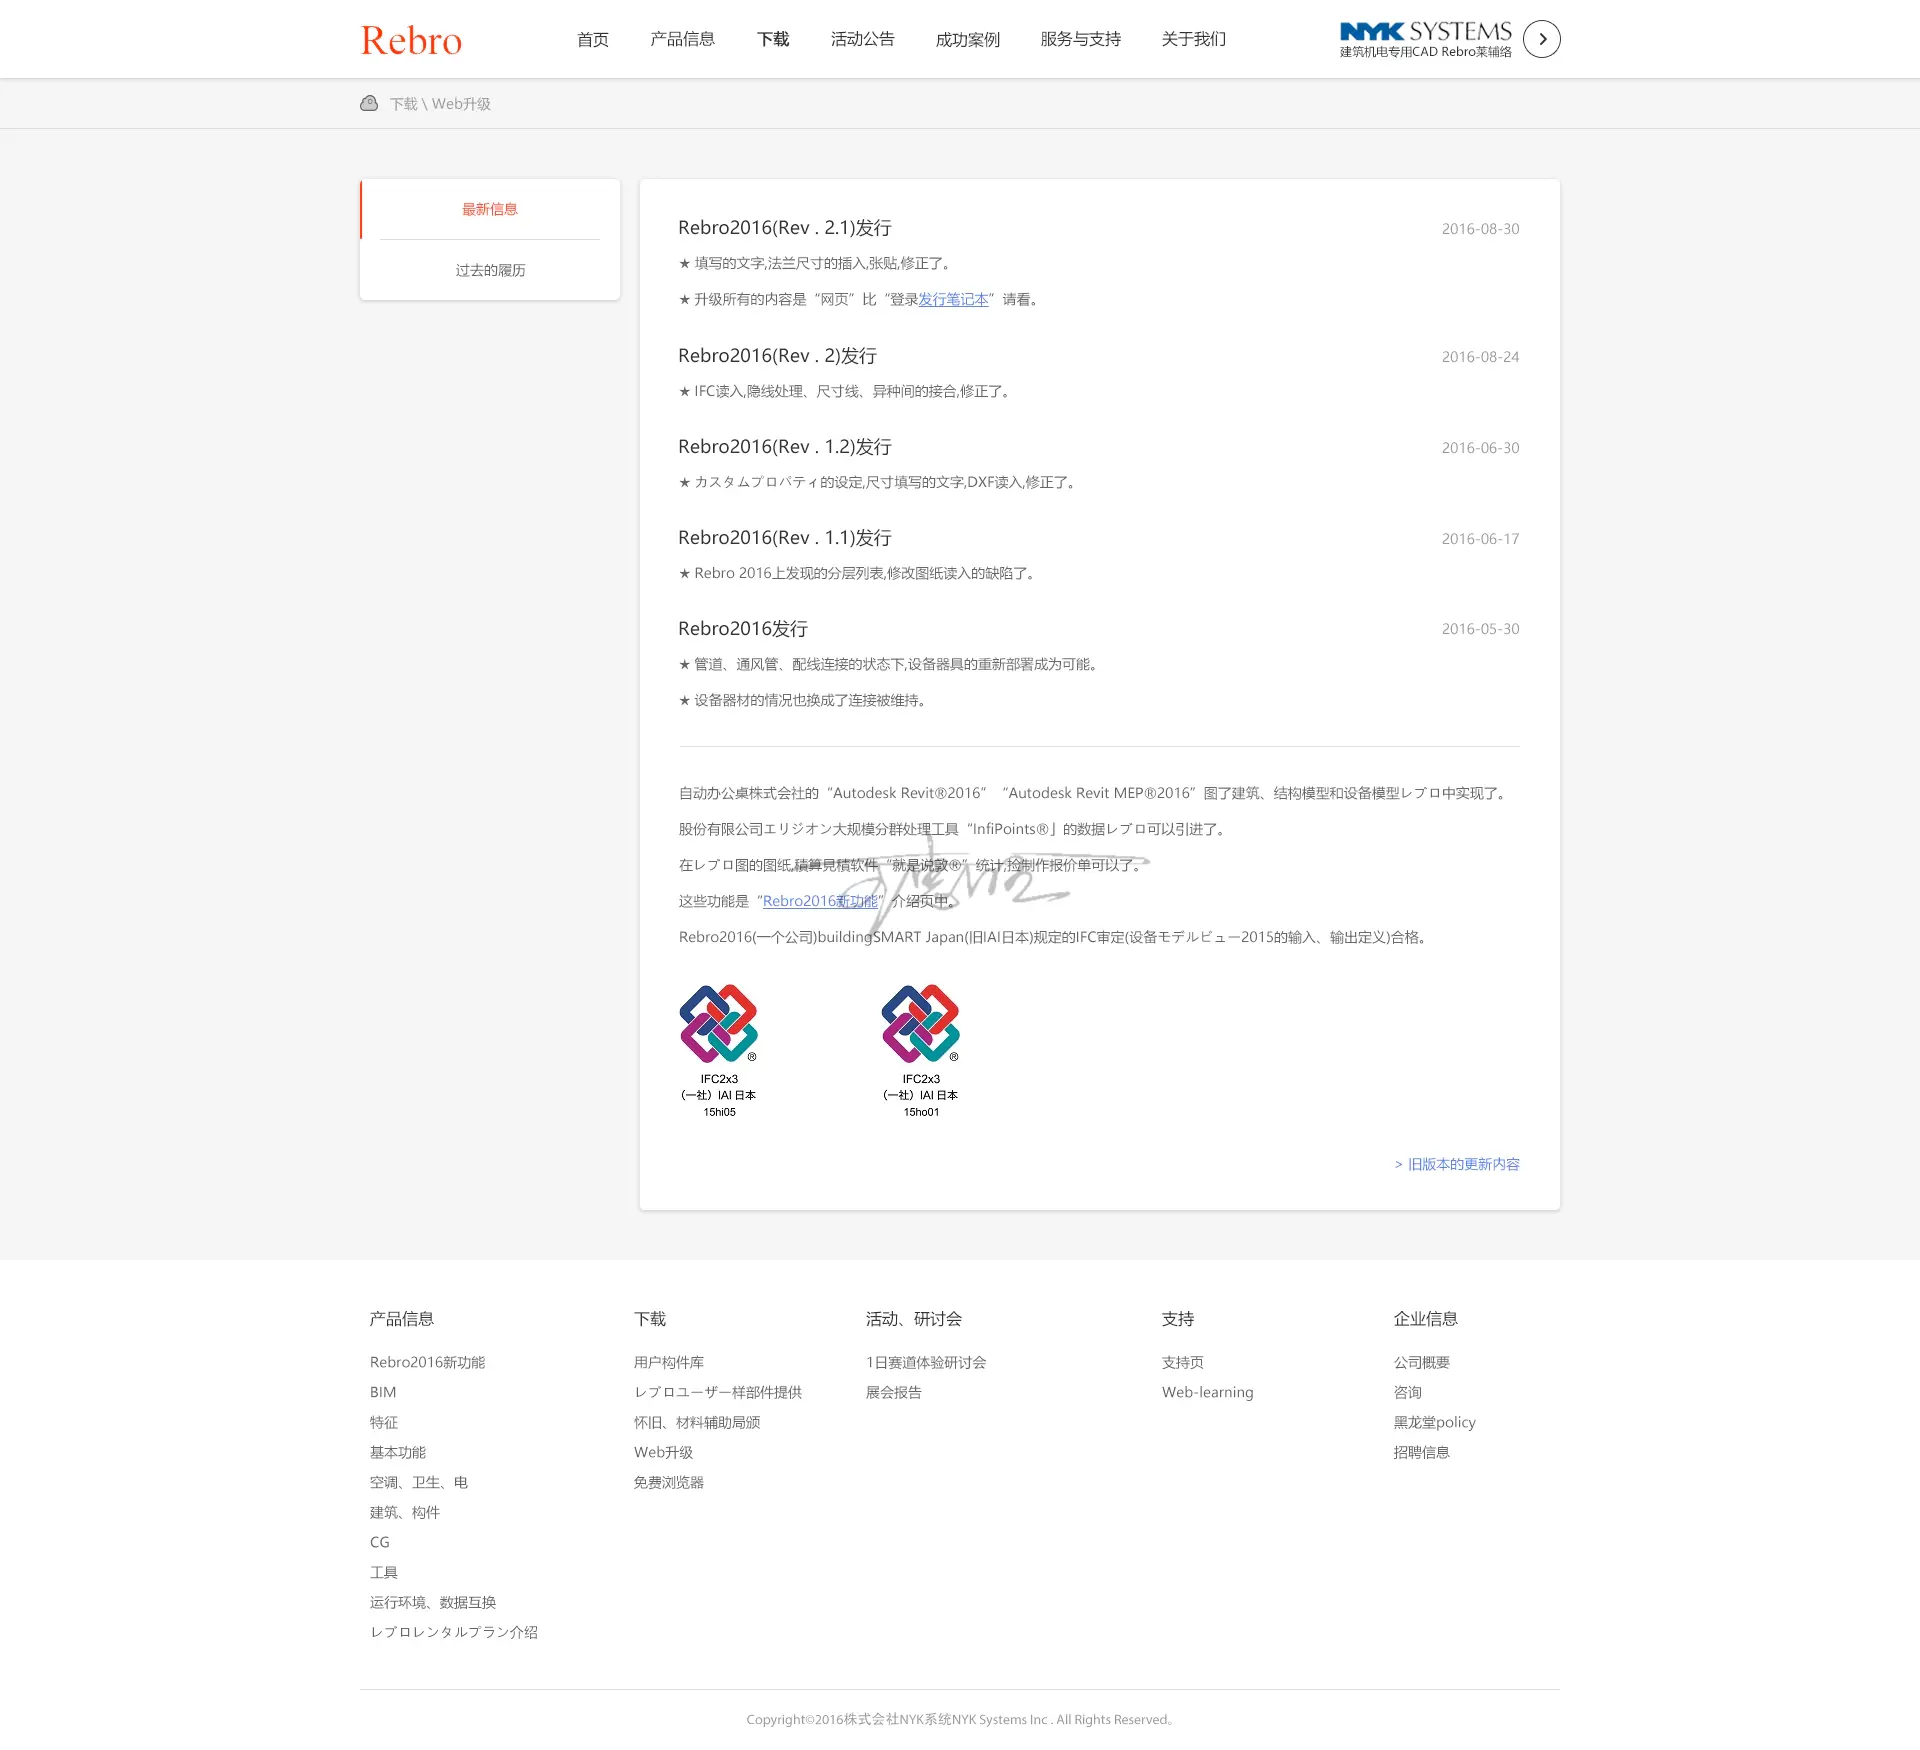Open the CG footer link

click(380, 1542)
